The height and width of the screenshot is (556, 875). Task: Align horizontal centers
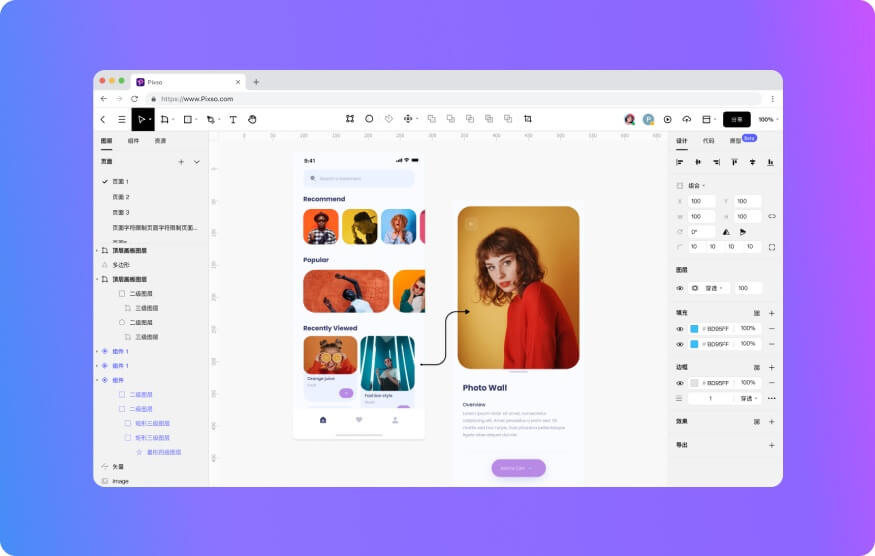[x=698, y=162]
